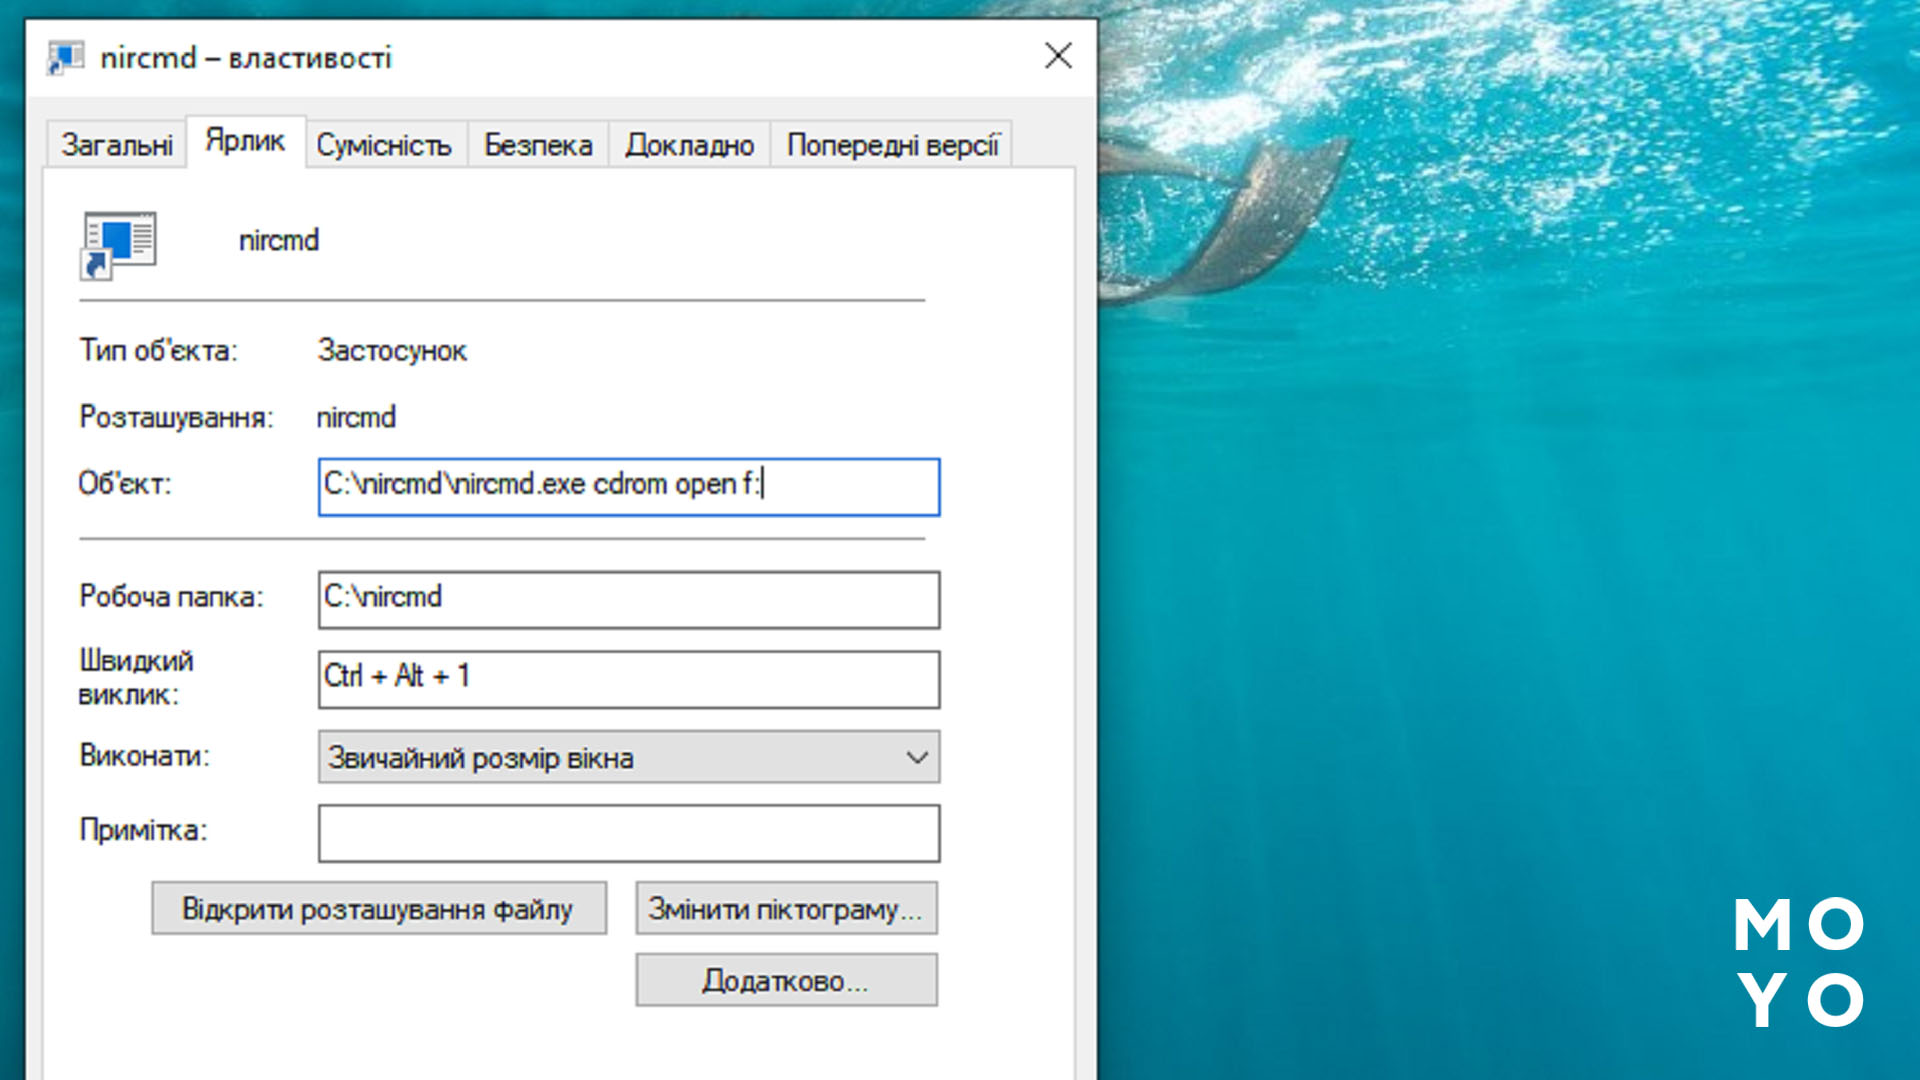Viewport: 1920px width, 1080px height.
Task: Click the Швидкий виклик label
Action: coord(136,678)
